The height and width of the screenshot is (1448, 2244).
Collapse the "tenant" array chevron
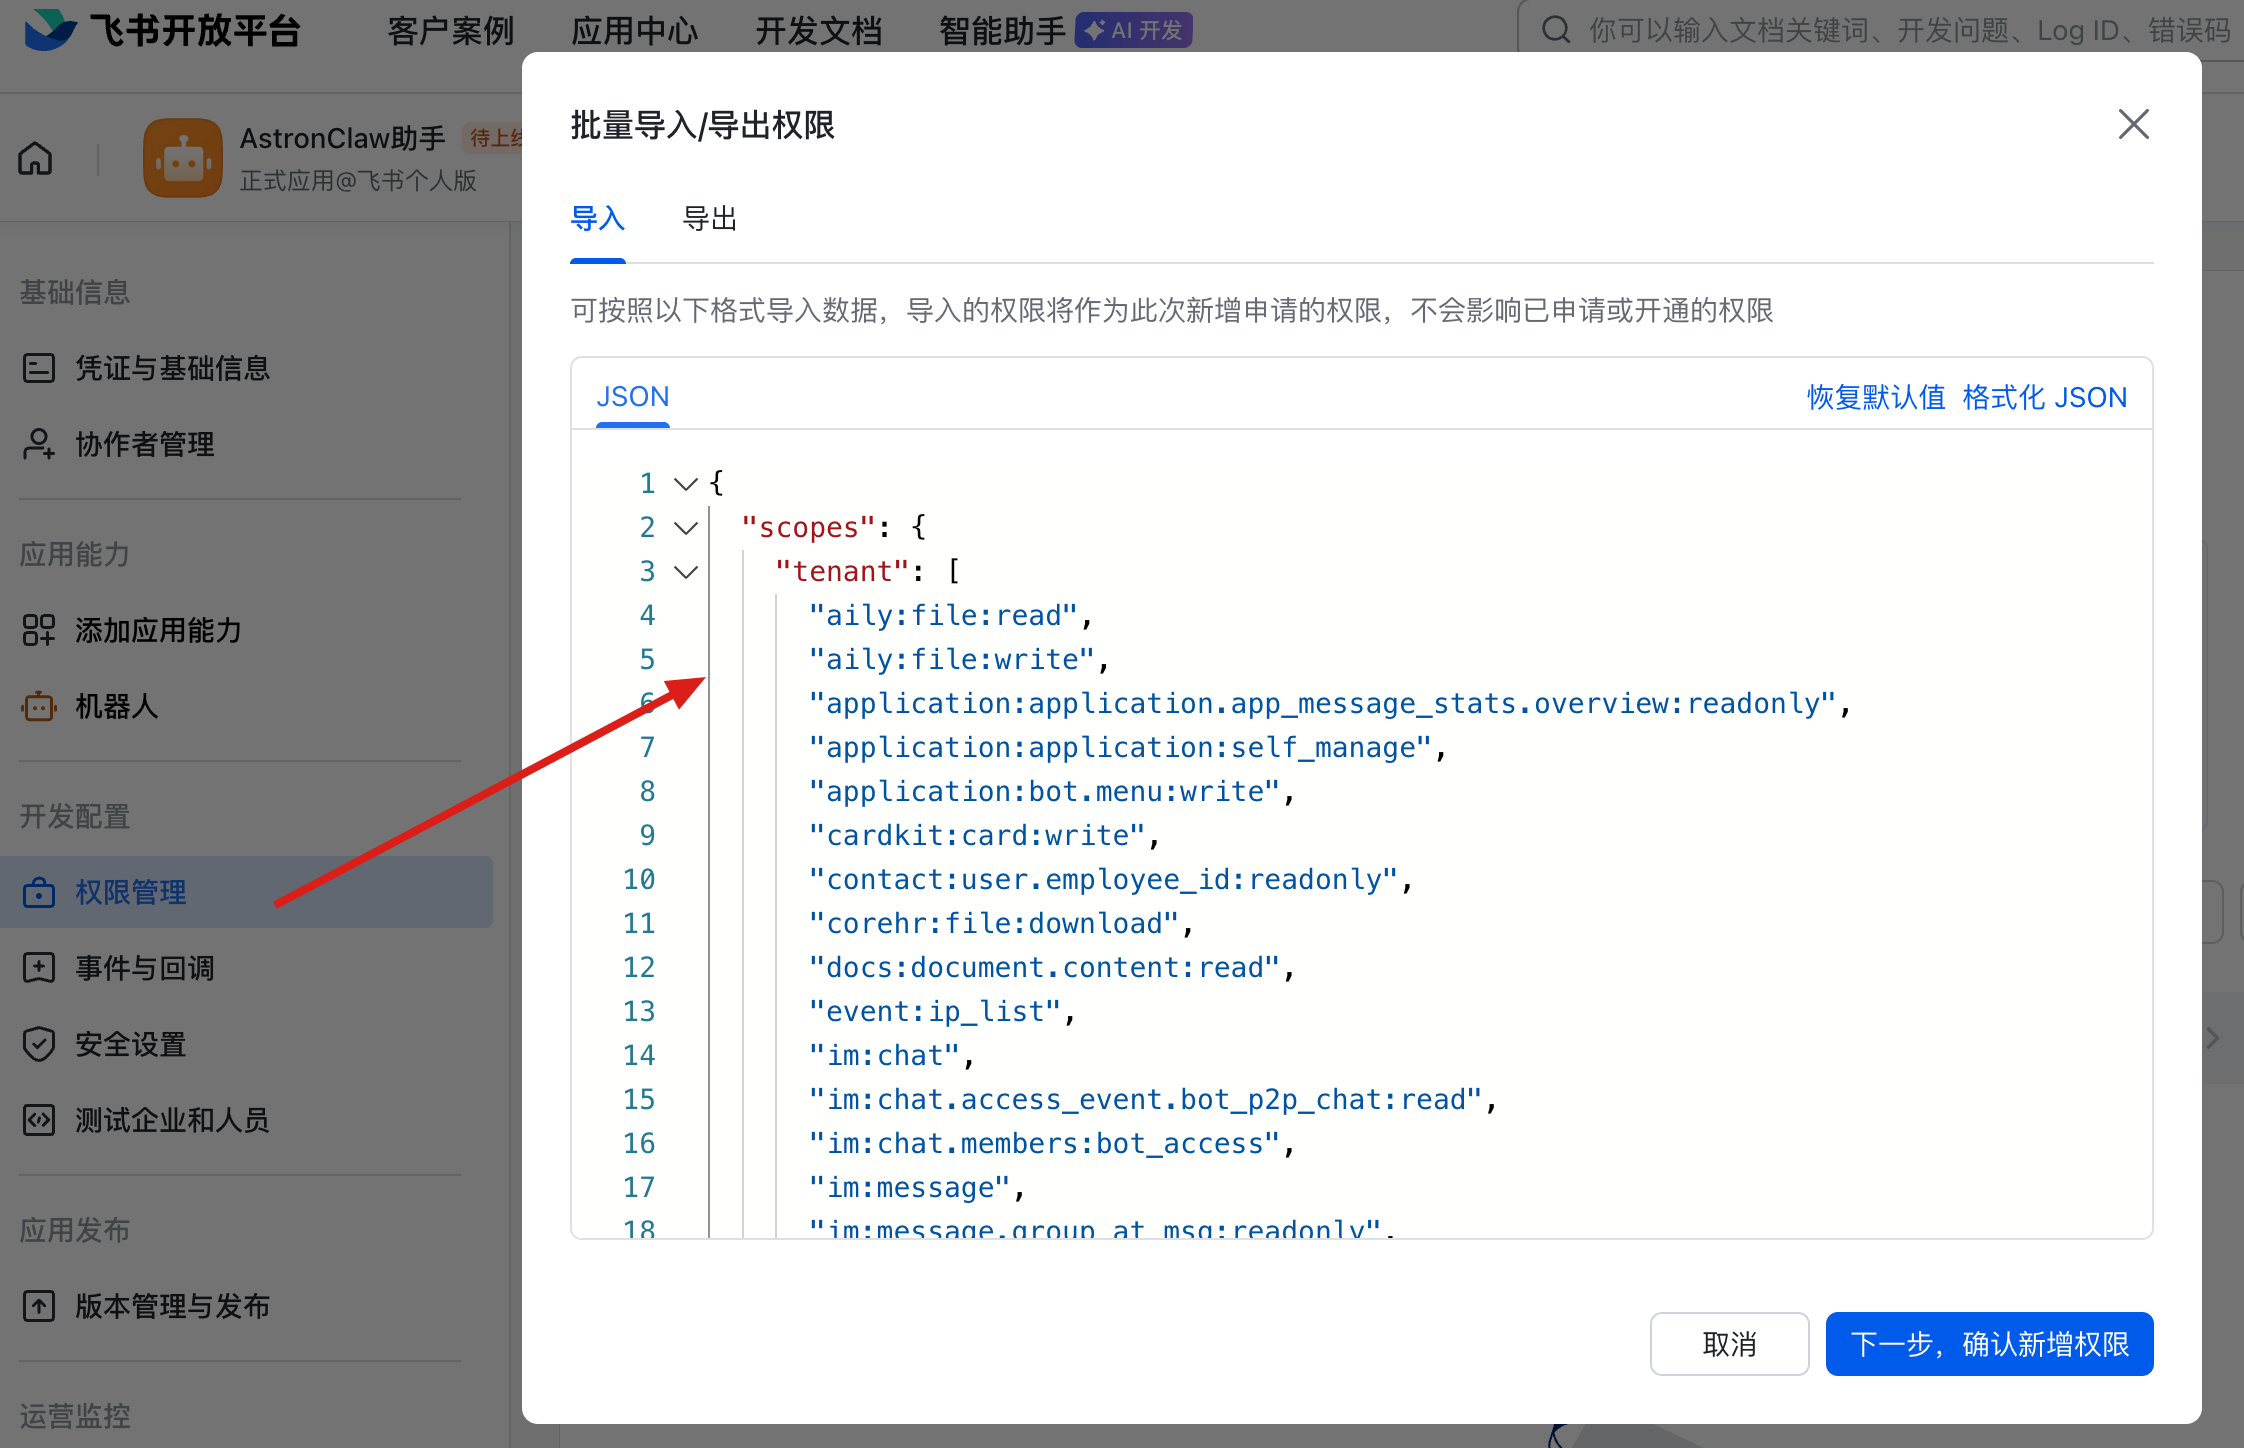pos(685,572)
